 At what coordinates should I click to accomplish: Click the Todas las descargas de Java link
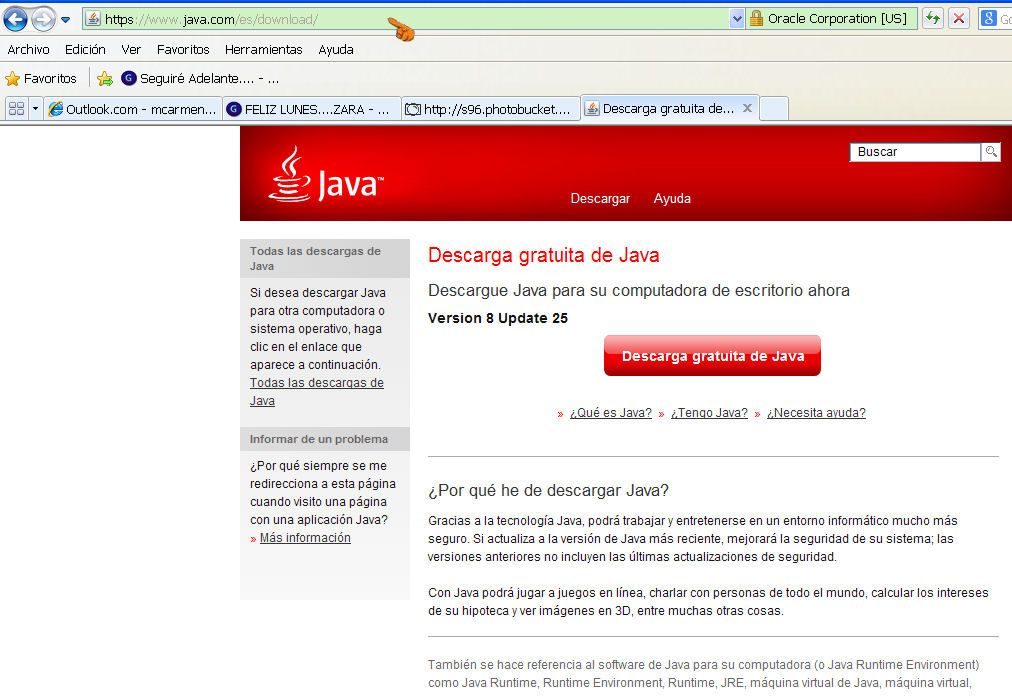click(x=316, y=392)
